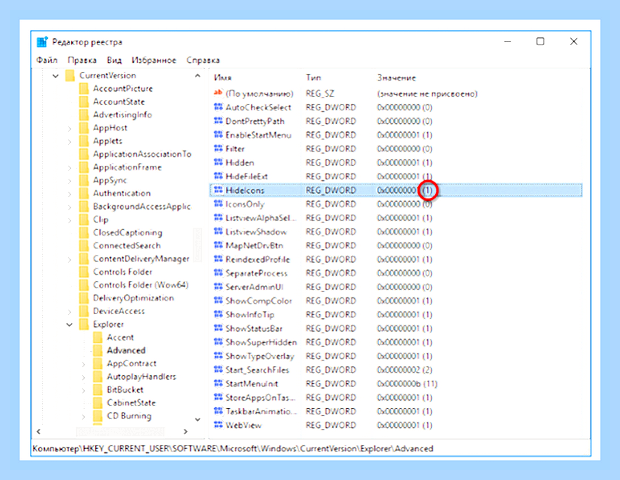
Task: Open the Справка menu
Action: click(x=203, y=60)
